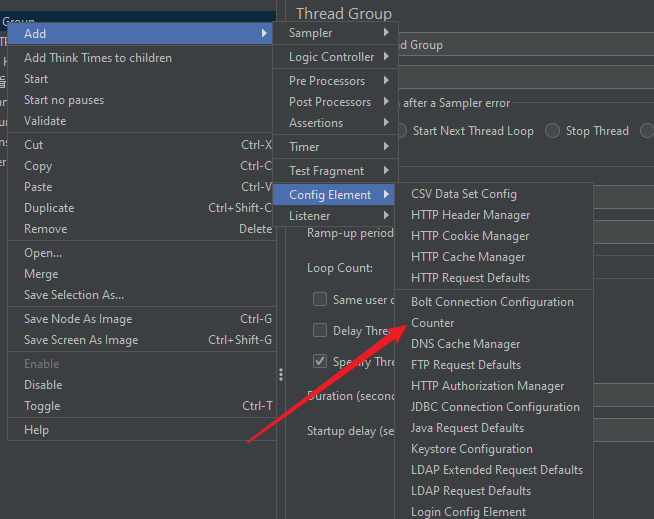Enable the Delay Thread creation checkbox
The image size is (654, 519).
pos(320,330)
